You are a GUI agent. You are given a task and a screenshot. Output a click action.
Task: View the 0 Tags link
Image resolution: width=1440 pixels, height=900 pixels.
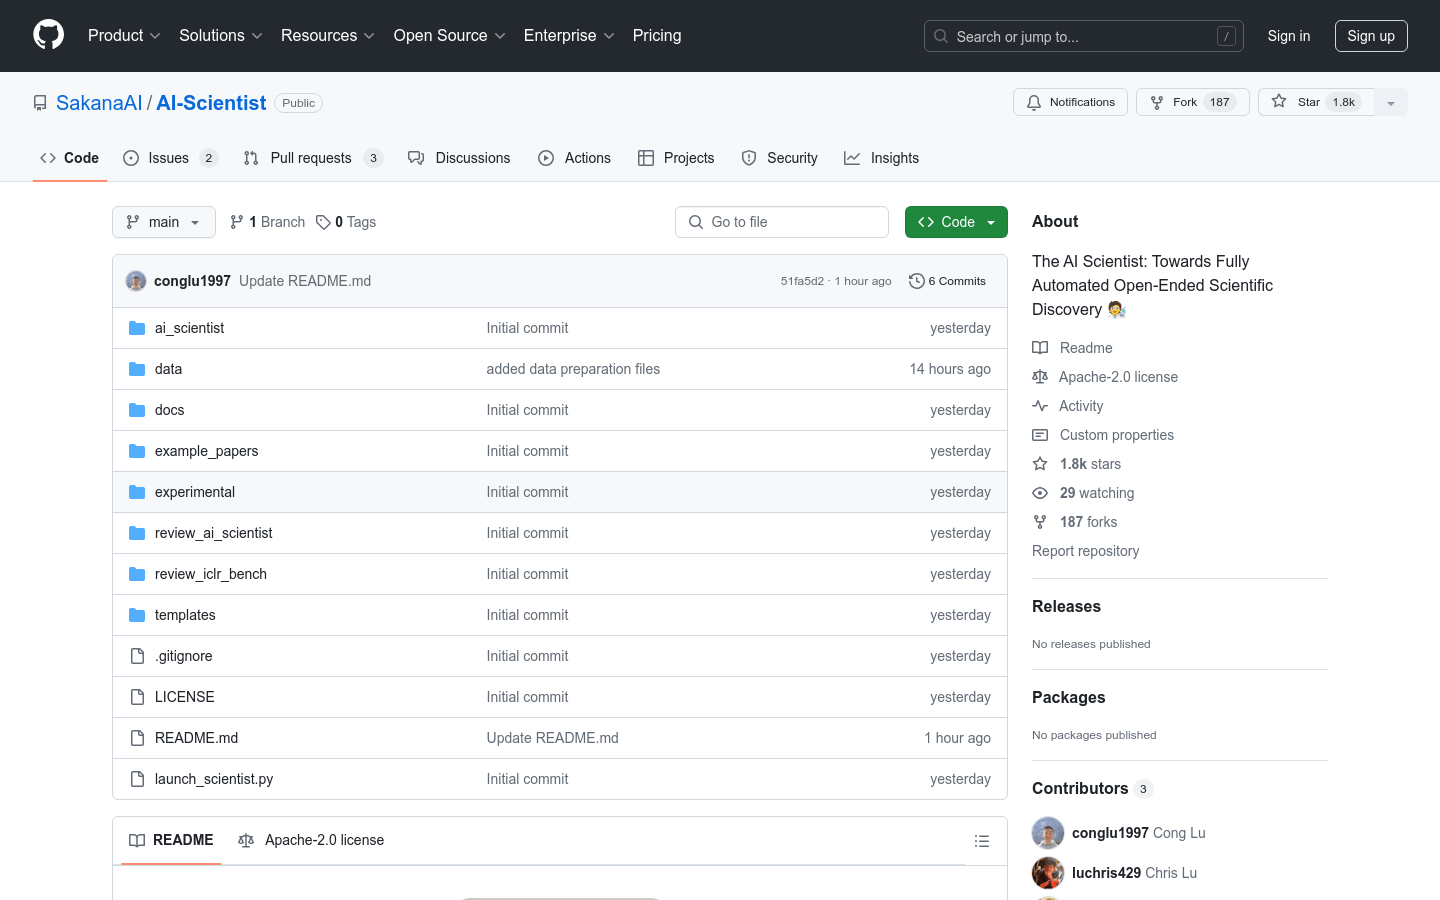click(346, 222)
